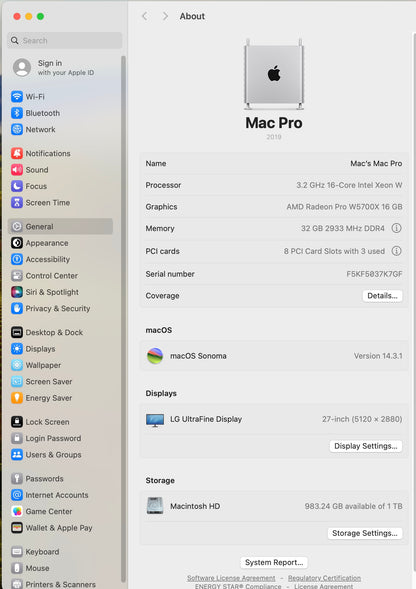Screen dimensions: 416x589
Task: Click 27-inch (5120 × 2880) text
Action: click(x=362, y=419)
